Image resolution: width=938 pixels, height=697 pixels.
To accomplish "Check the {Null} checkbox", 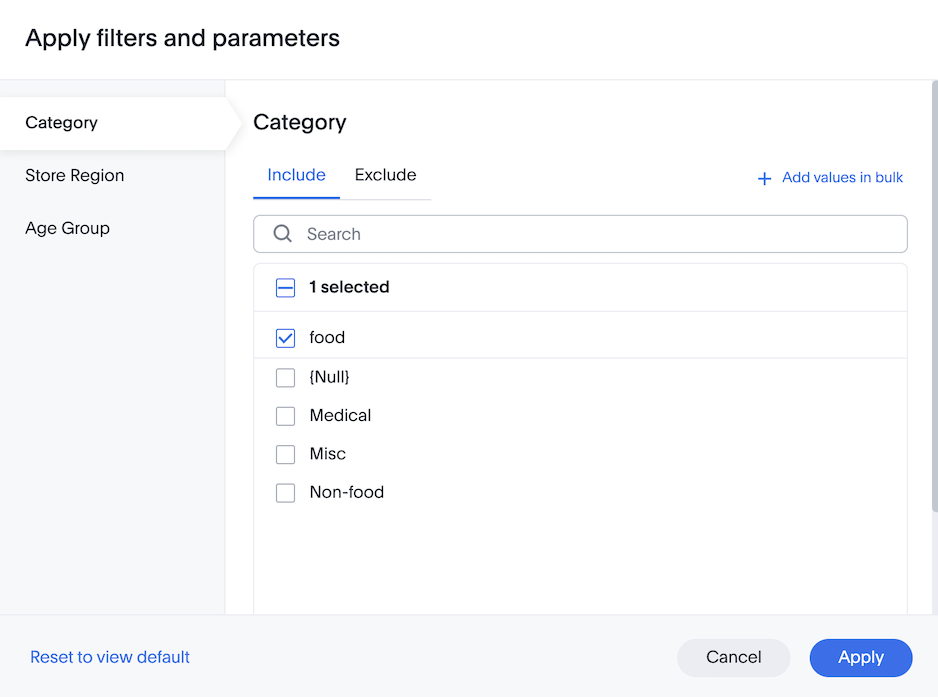I will coord(285,377).
